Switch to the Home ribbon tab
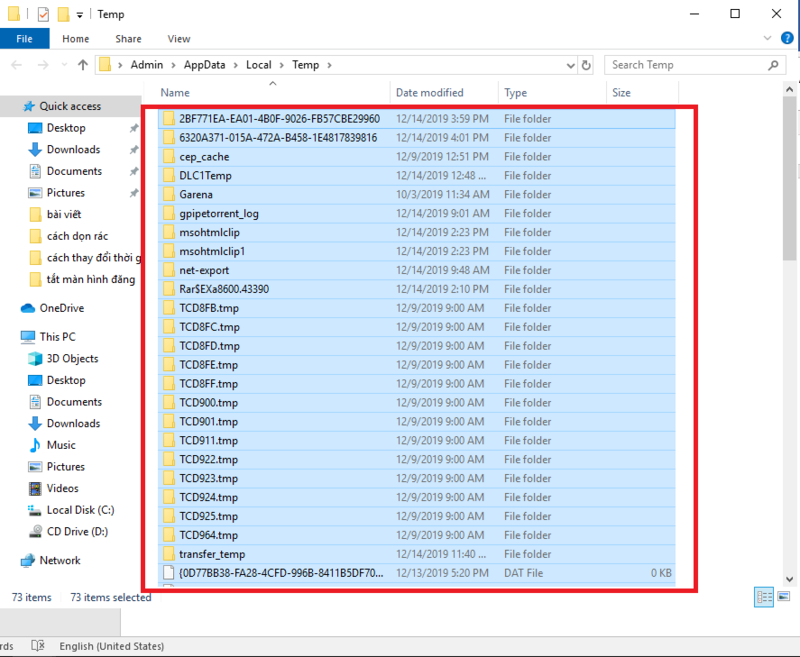Image resolution: width=800 pixels, height=657 pixels. pos(76,39)
